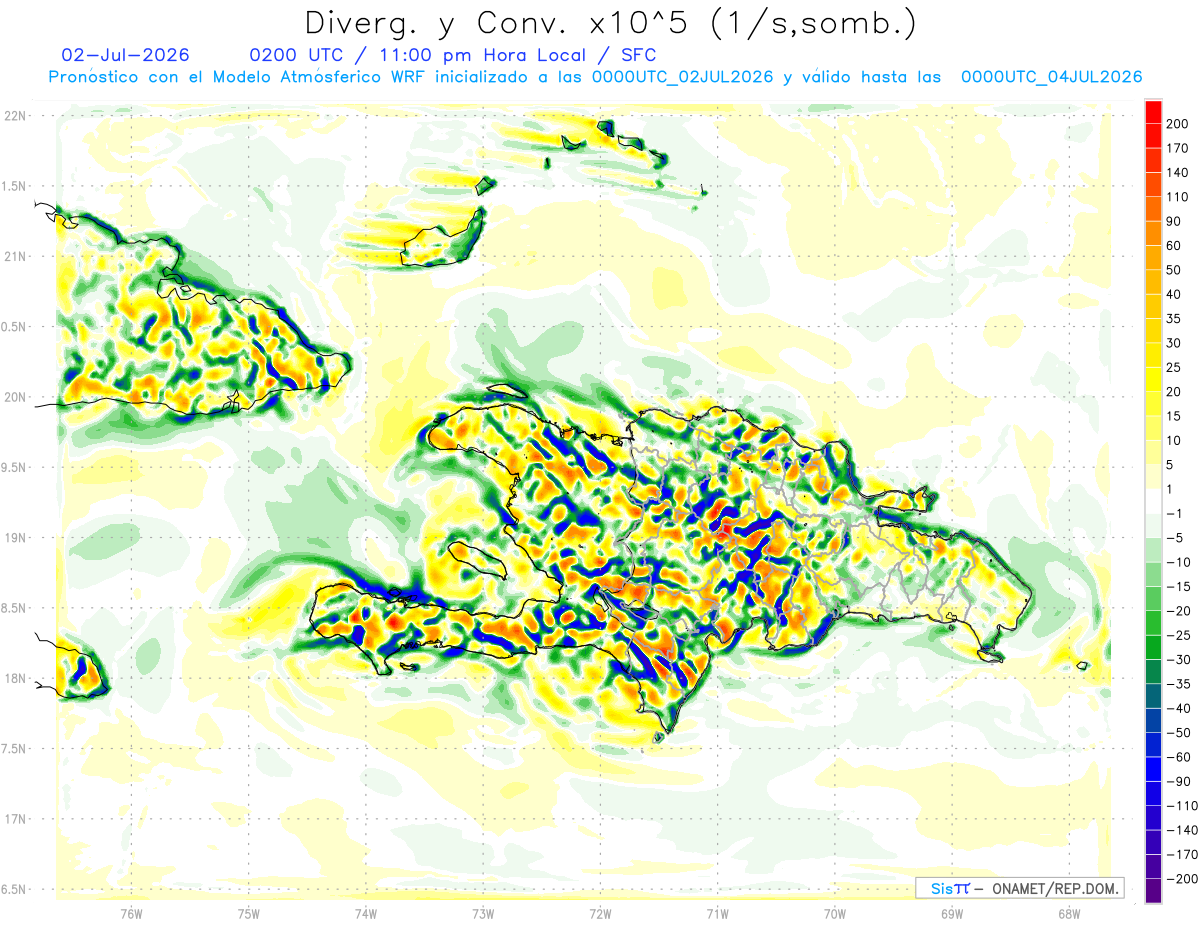Click the '74W' longitude axis label
The image size is (1200, 927).
366,913
